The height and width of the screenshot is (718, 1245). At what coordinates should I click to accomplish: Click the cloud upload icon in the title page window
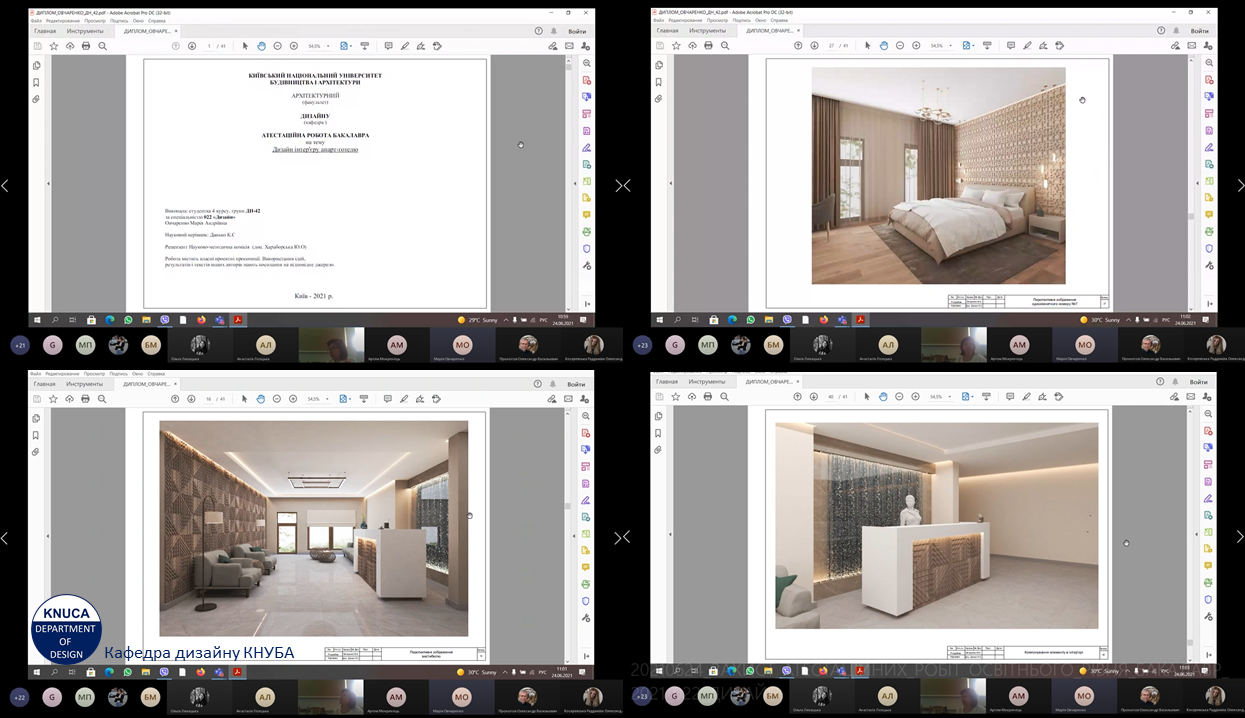point(70,46)
